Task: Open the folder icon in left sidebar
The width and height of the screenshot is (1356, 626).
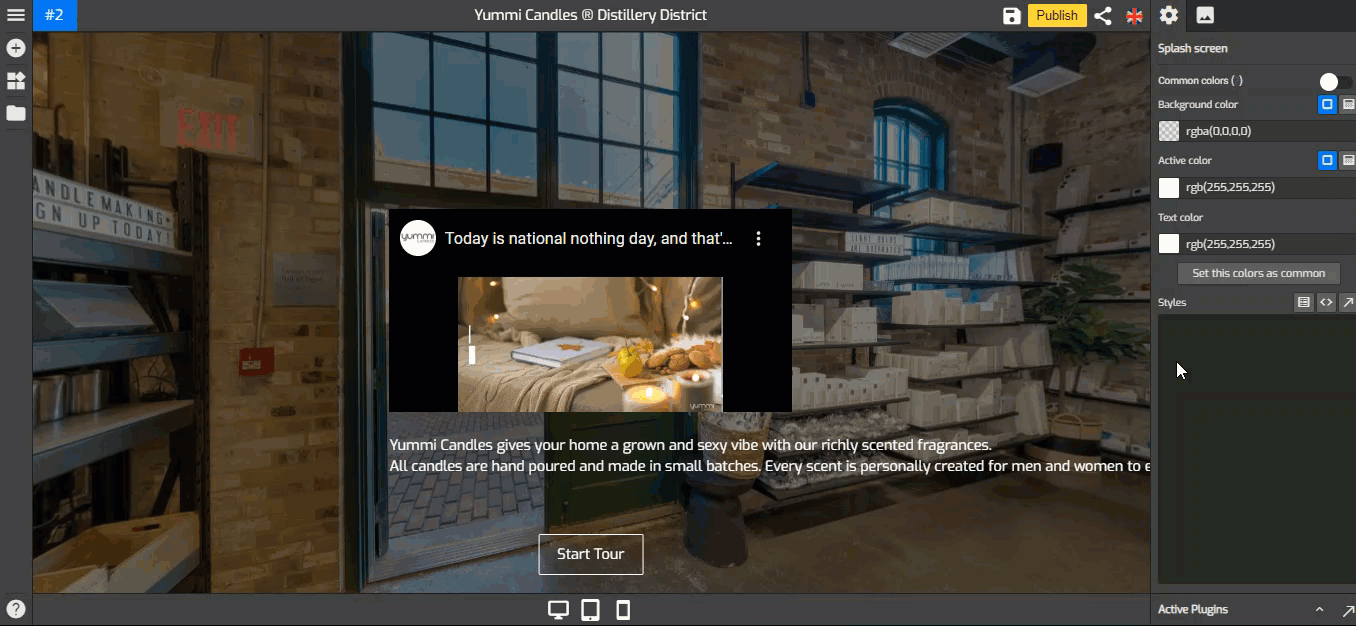Action: point(16,113)
